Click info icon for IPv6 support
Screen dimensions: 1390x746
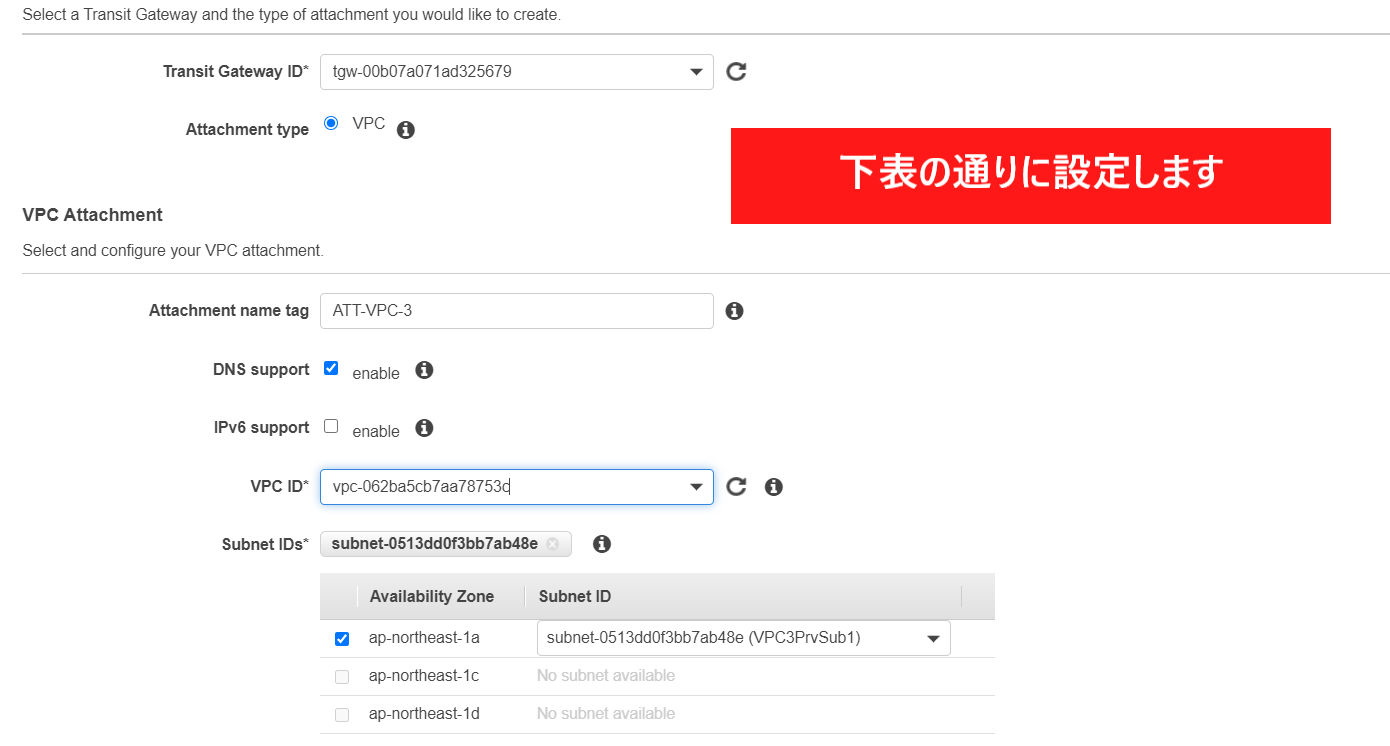tap(424, 428)
